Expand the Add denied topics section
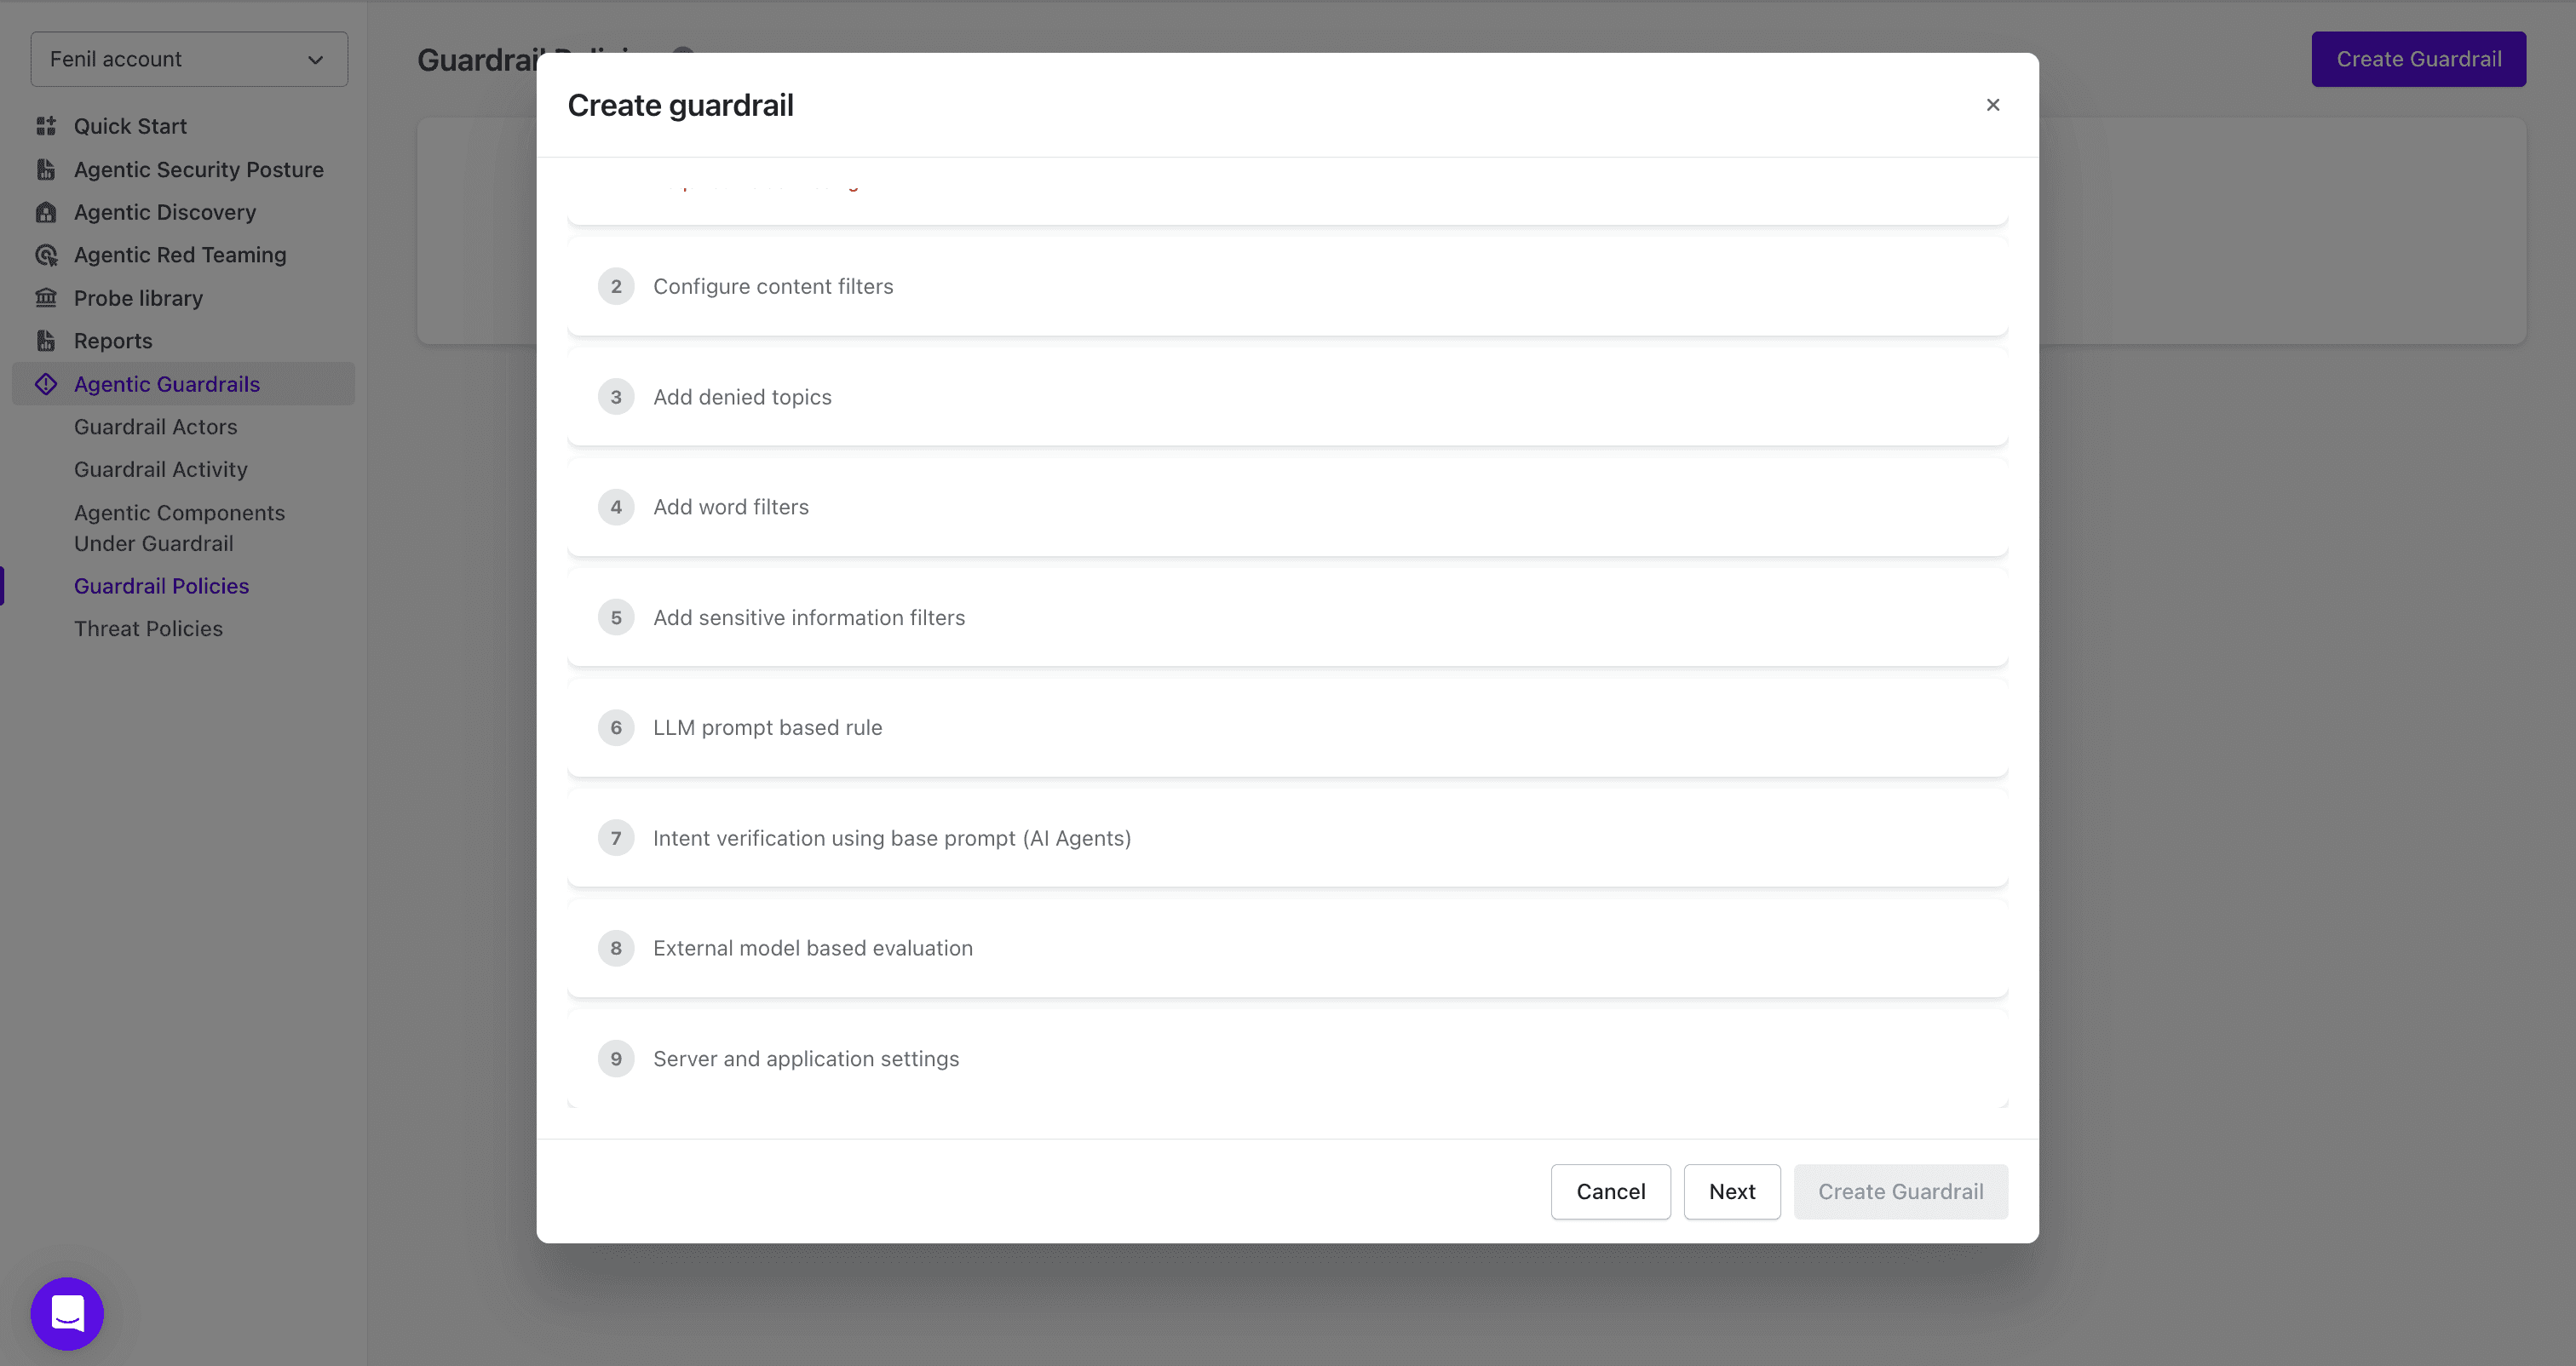Screen dimensions: 2576x1366 [1287, 396]
